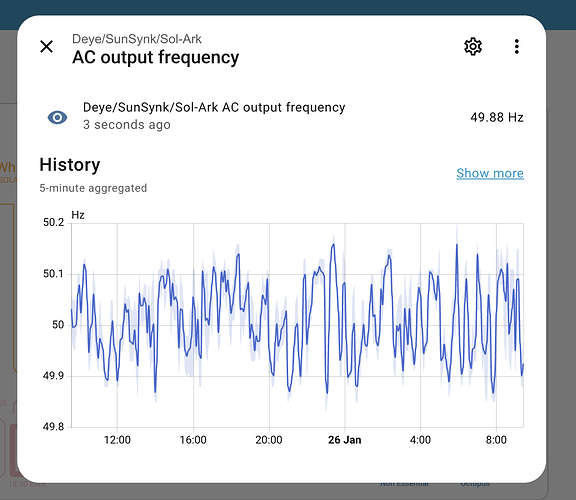Viewport: 576px width, 500px height.
Task: Click the Hz unit label above chart
Action: coord(78,215)
